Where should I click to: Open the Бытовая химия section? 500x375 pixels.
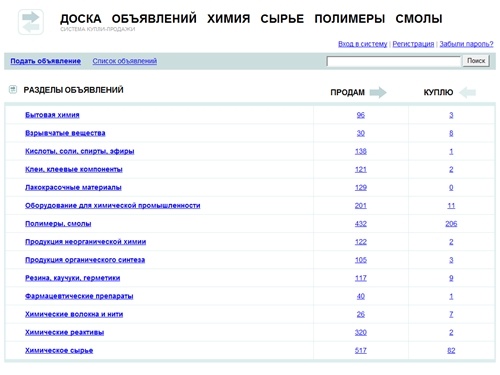[x=52, y=115]
